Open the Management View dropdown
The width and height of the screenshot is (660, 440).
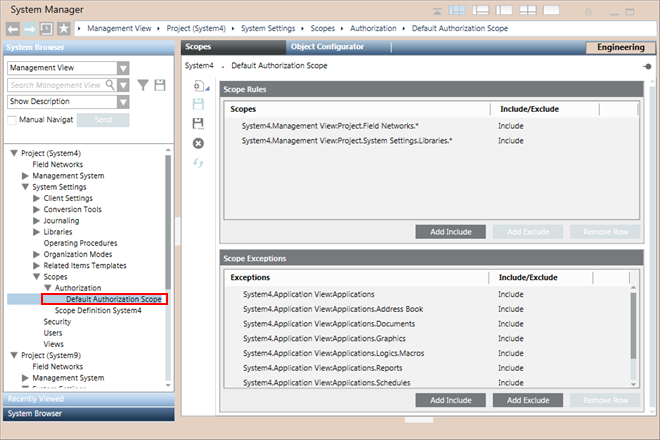[x=123, y=68]
